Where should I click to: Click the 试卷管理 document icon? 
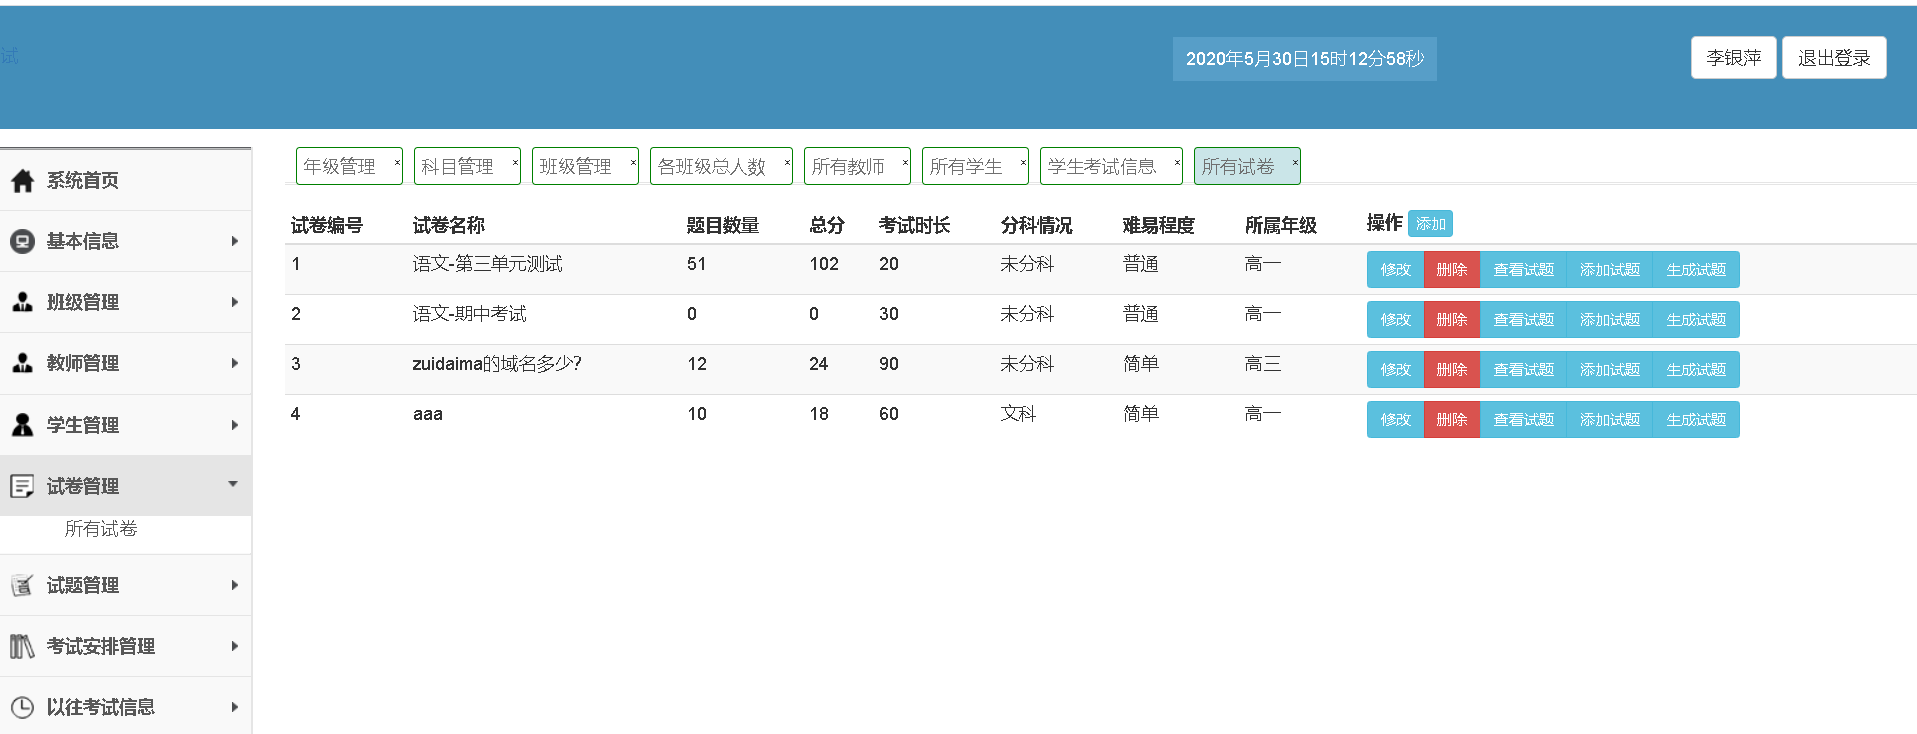coord(22,486)
